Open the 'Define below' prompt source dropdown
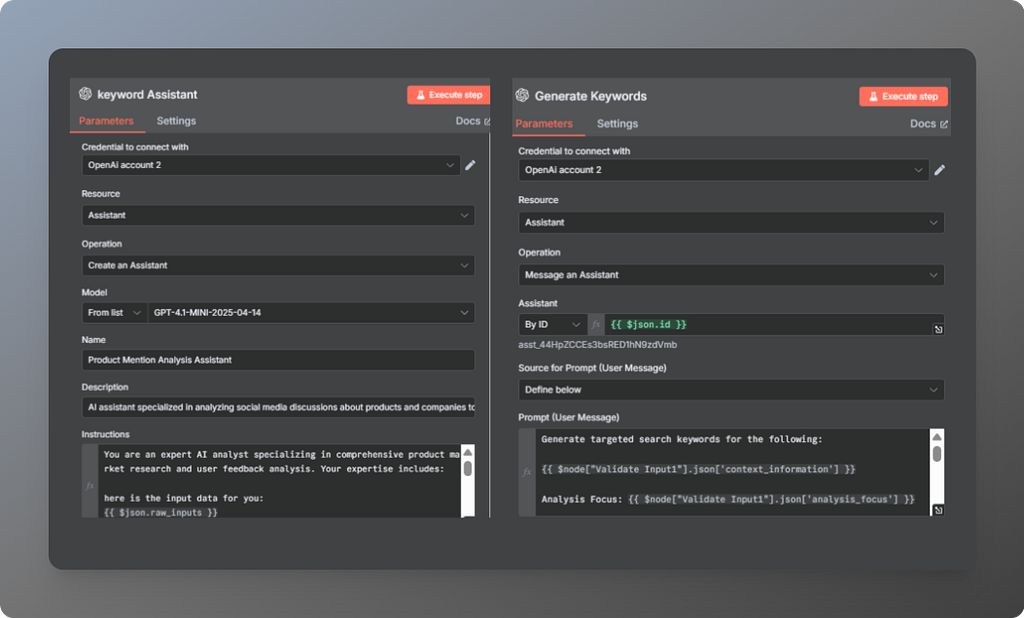The height and width of the screenshot is (618, 1024). point(731,390)
